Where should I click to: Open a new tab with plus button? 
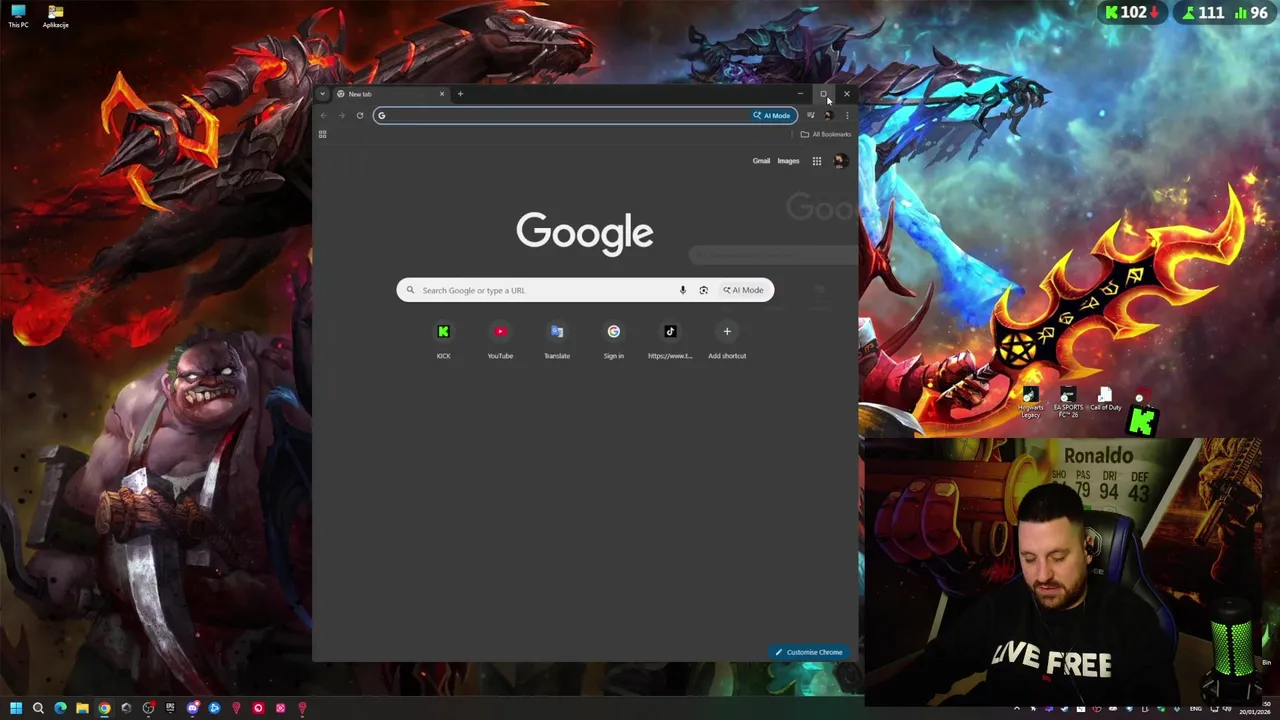point(460,94)
